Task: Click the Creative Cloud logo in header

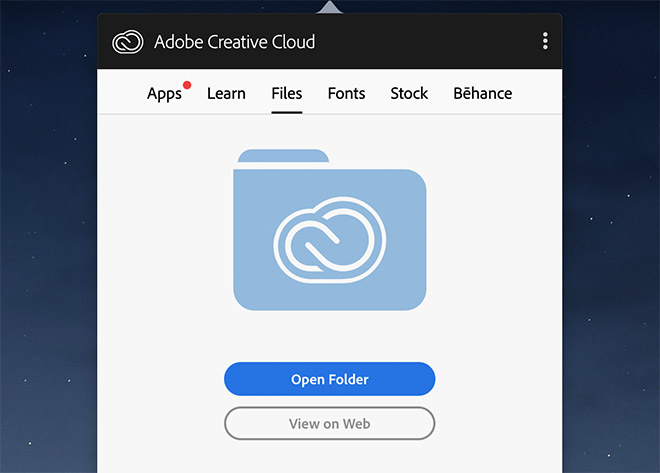Action: (128, 42)
